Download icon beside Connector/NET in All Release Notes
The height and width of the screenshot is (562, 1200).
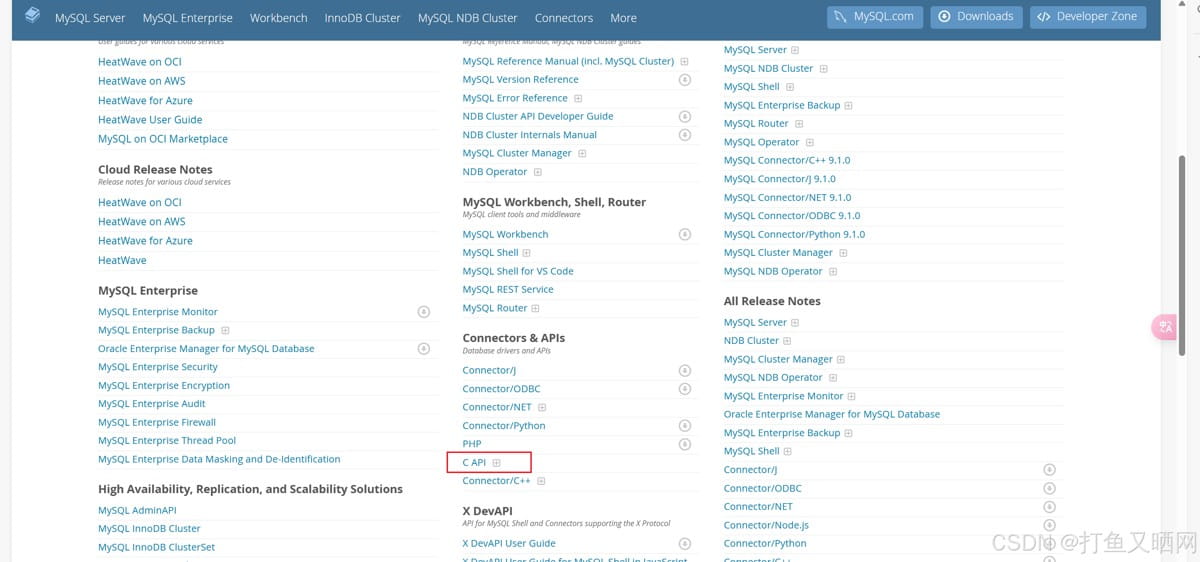pos(1049,507)
